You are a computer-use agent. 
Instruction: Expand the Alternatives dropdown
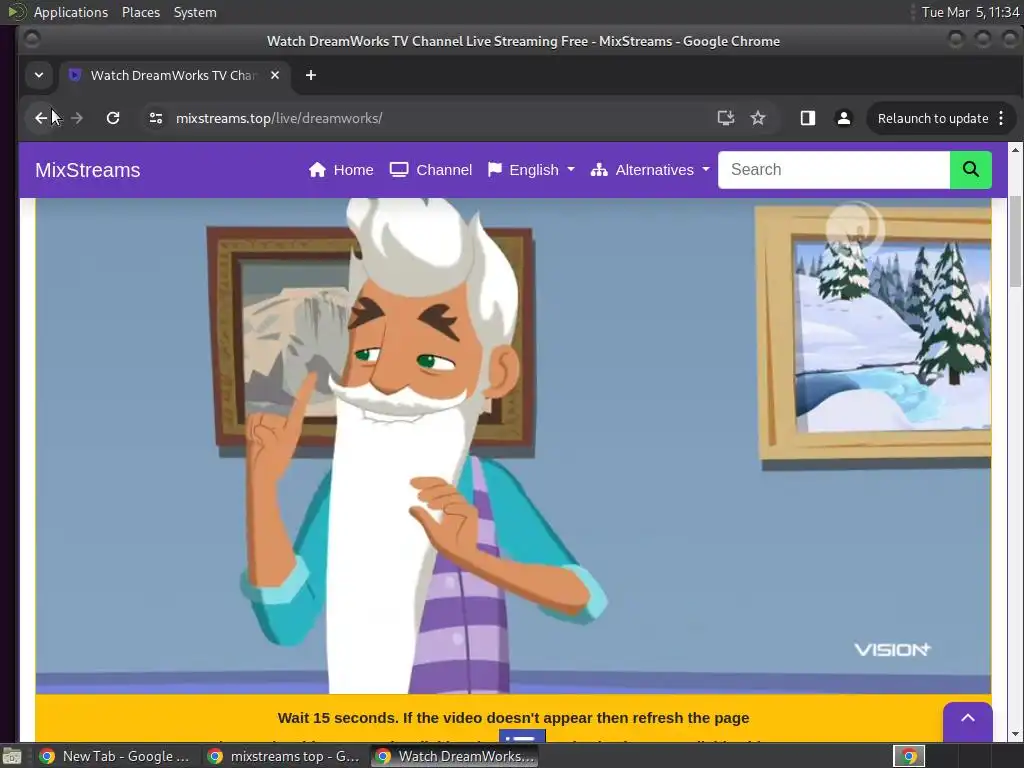pyautogui.click(x=650, y=170)
